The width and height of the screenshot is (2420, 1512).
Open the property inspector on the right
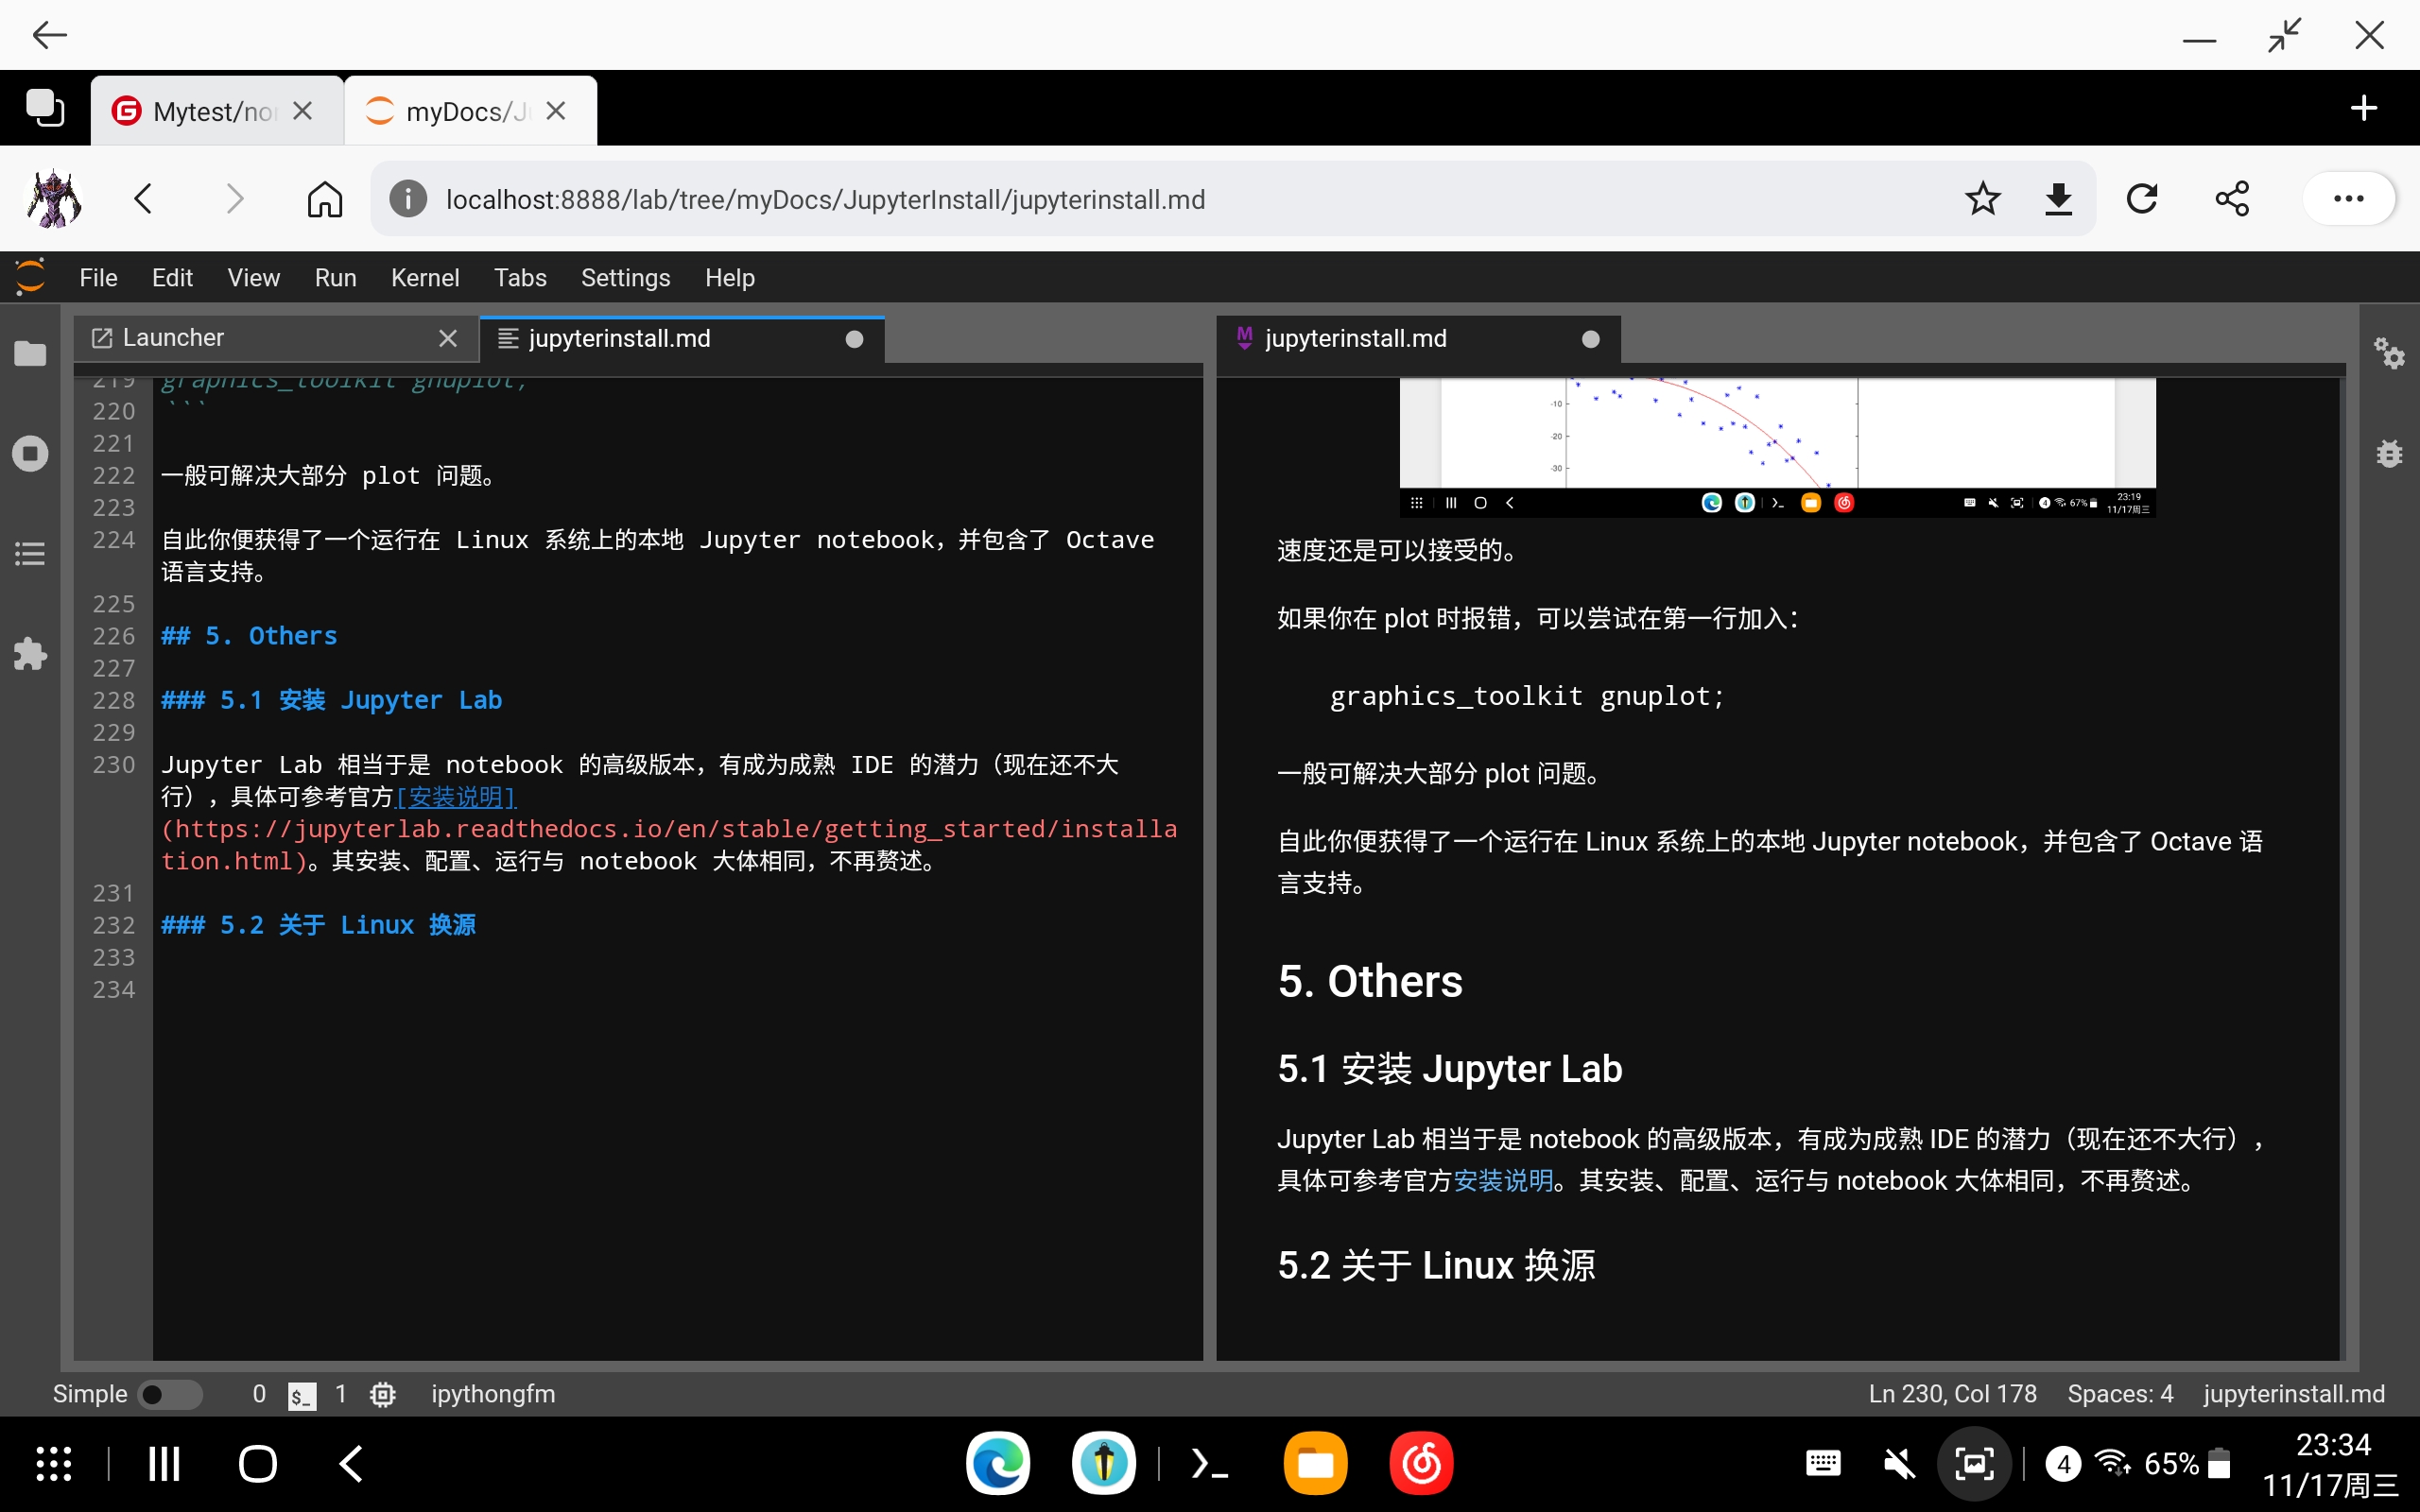(x=2390, y=353)
